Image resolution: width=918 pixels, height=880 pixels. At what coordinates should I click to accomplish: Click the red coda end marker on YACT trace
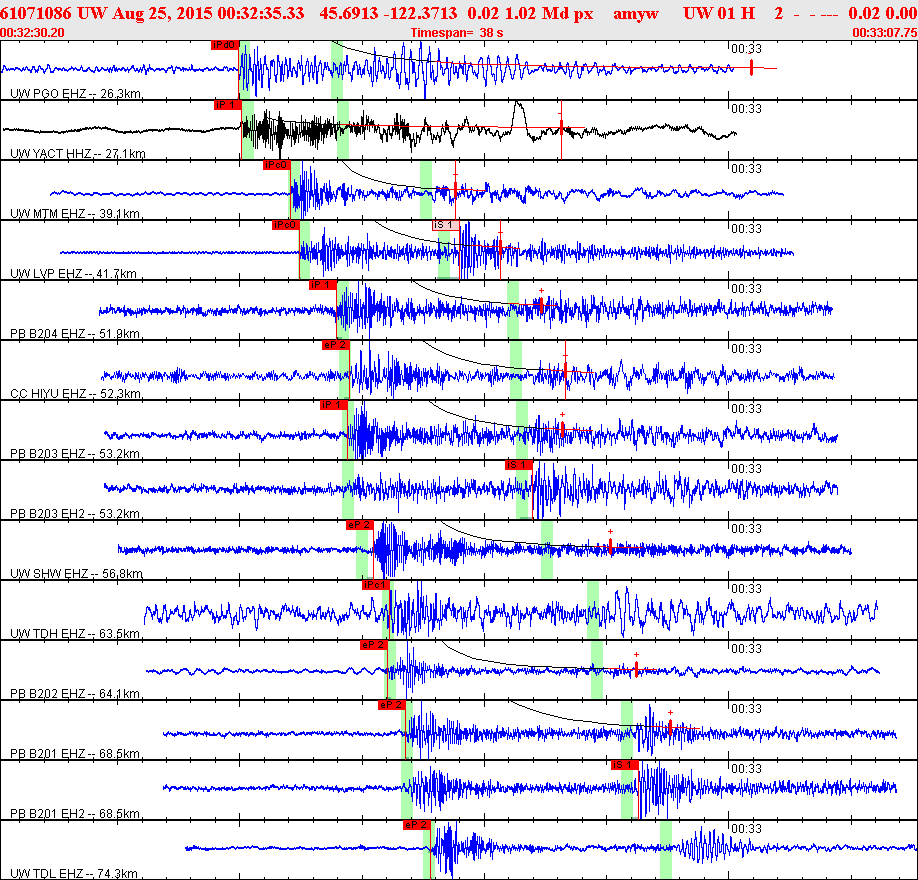coord(561,126)
